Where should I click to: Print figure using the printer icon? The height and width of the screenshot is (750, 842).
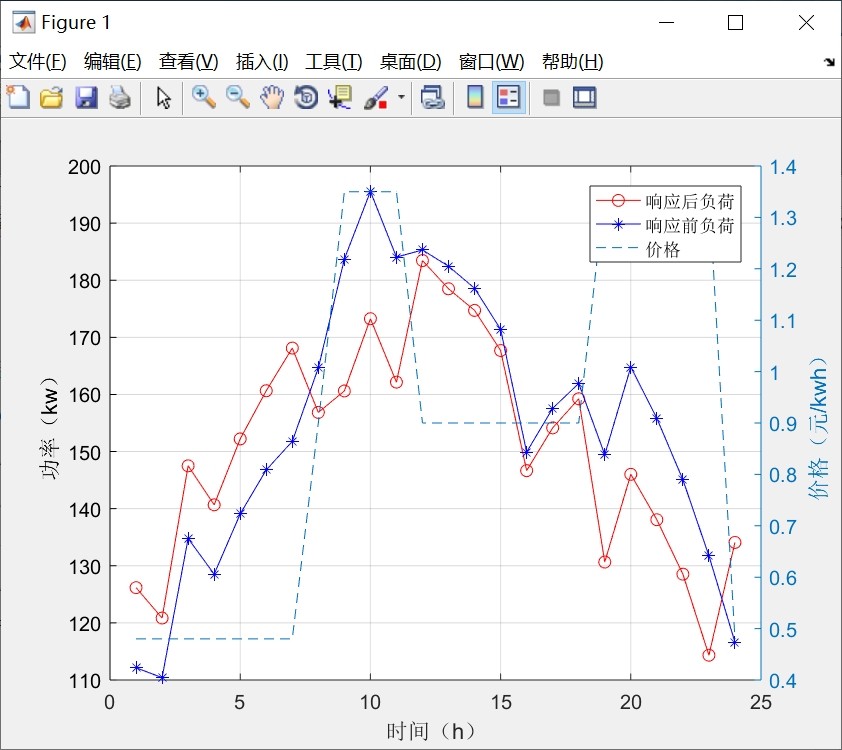point(120,98)
